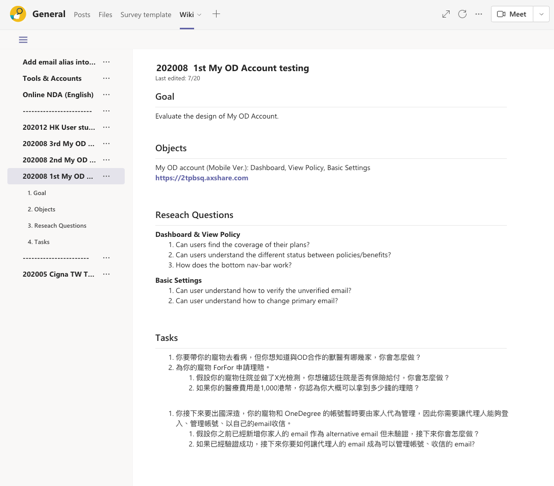Click the Reseach Questions heading
Viewport: 554px width, 486px height.
coord(194,215)
